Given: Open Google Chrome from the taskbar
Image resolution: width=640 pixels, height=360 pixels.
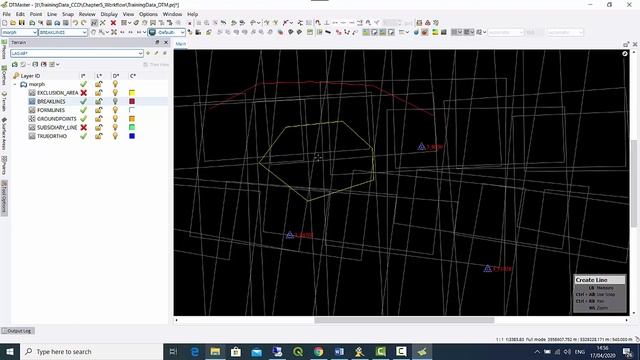Looking at the screenshot, I should click(318, 351).
